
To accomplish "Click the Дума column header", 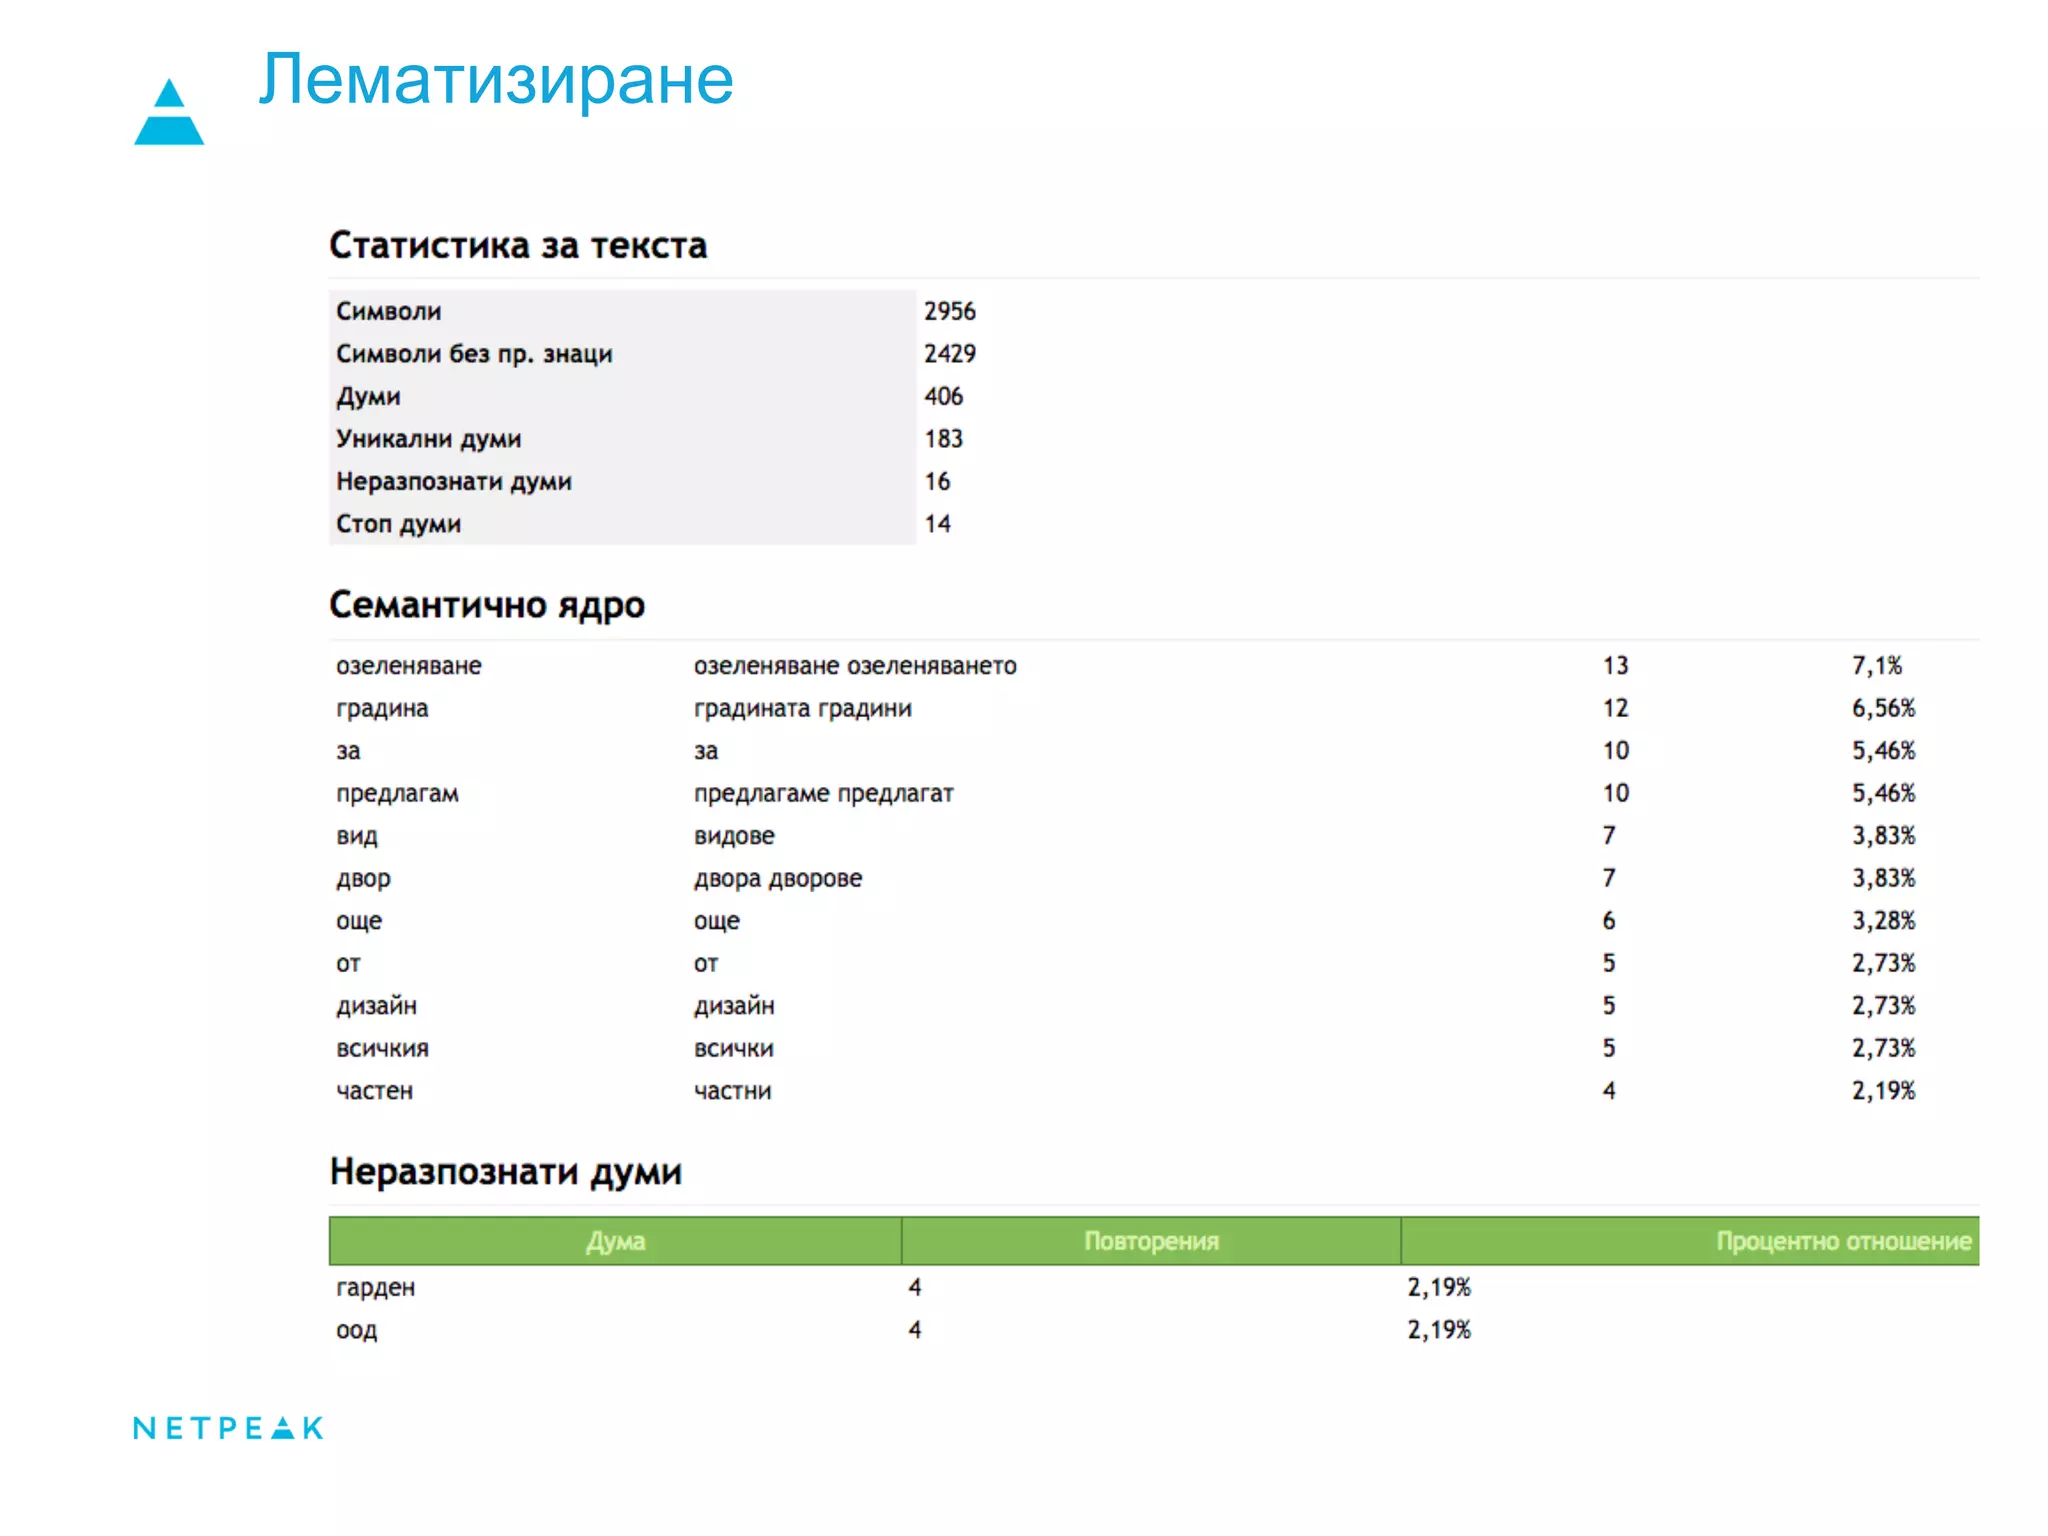I will 615,1241.
